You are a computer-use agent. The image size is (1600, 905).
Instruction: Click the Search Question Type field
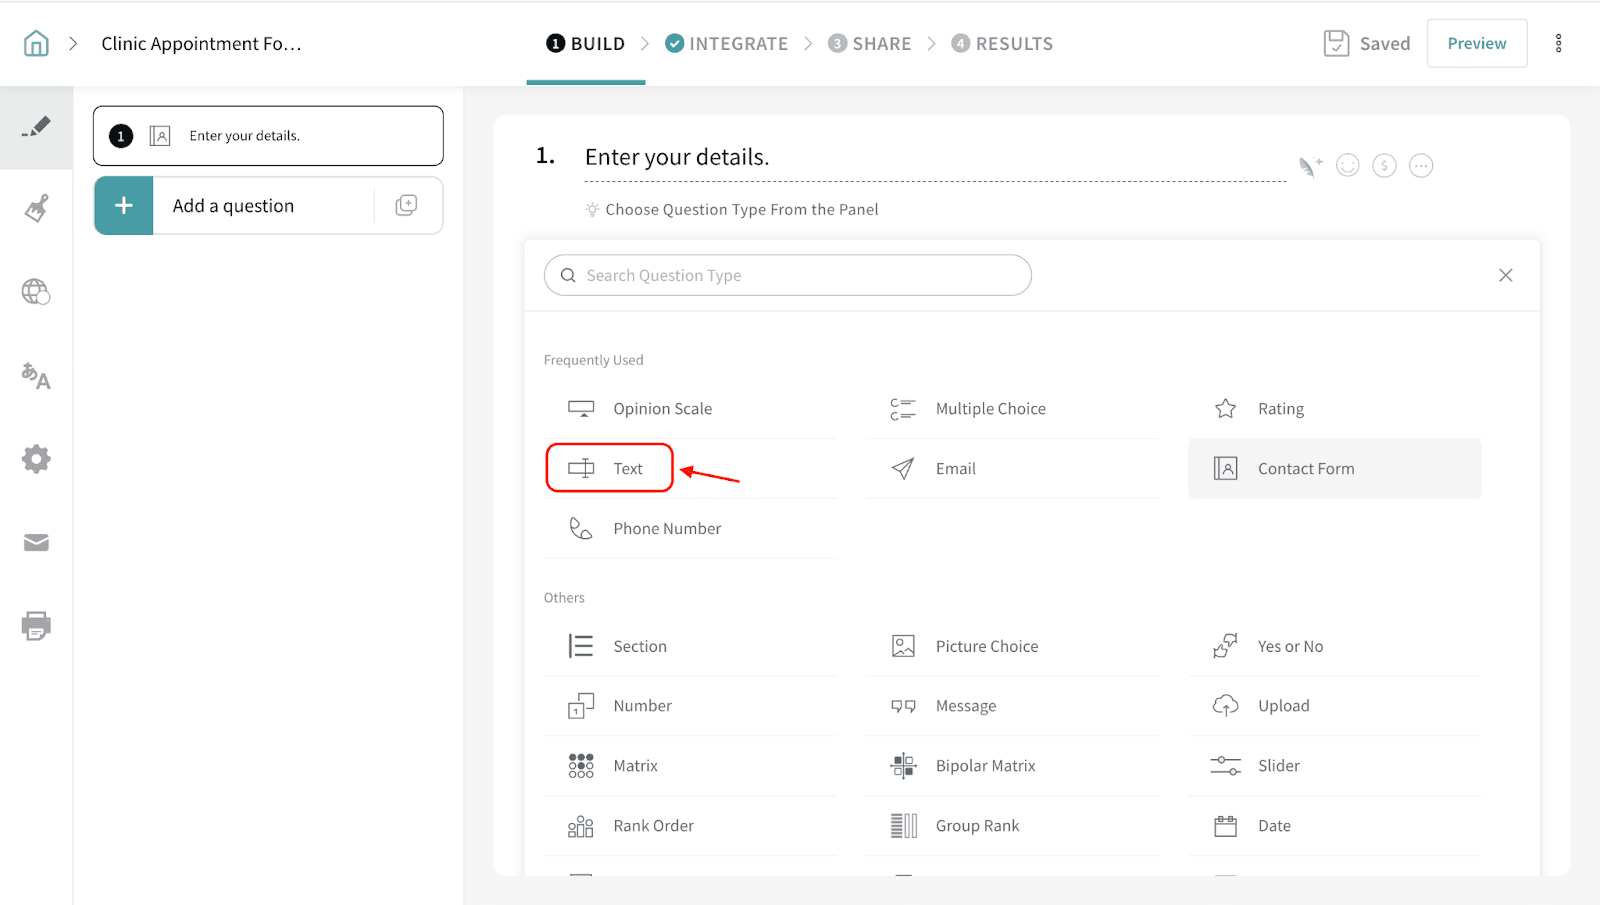click(788, 276)
